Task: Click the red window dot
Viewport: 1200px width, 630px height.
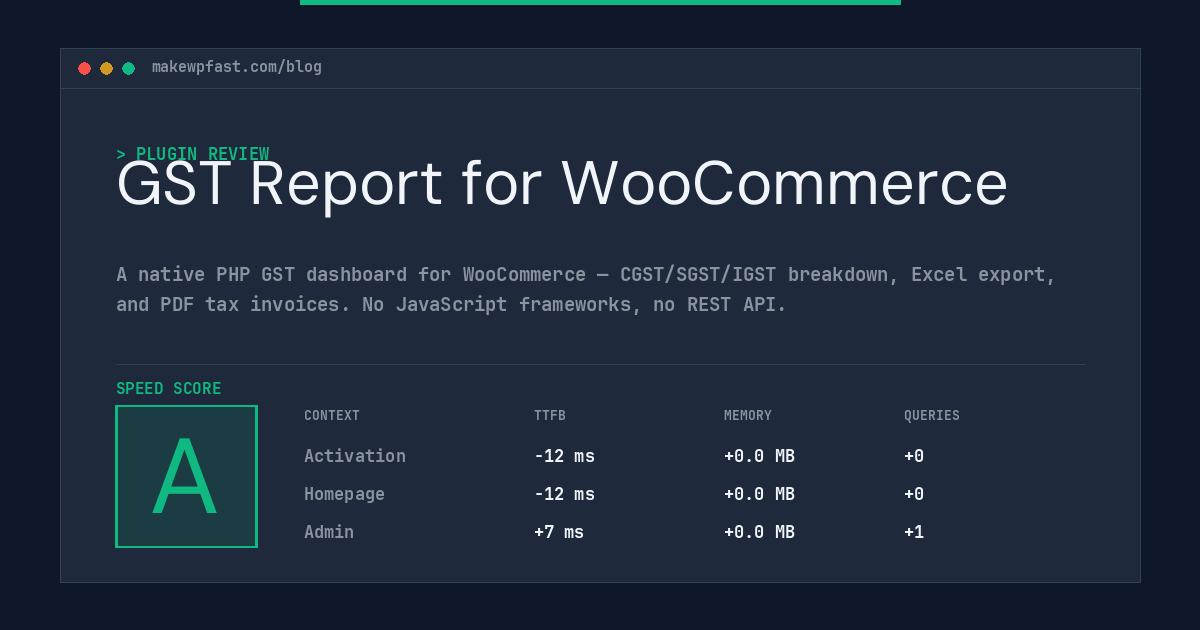Action: point(84,68)
